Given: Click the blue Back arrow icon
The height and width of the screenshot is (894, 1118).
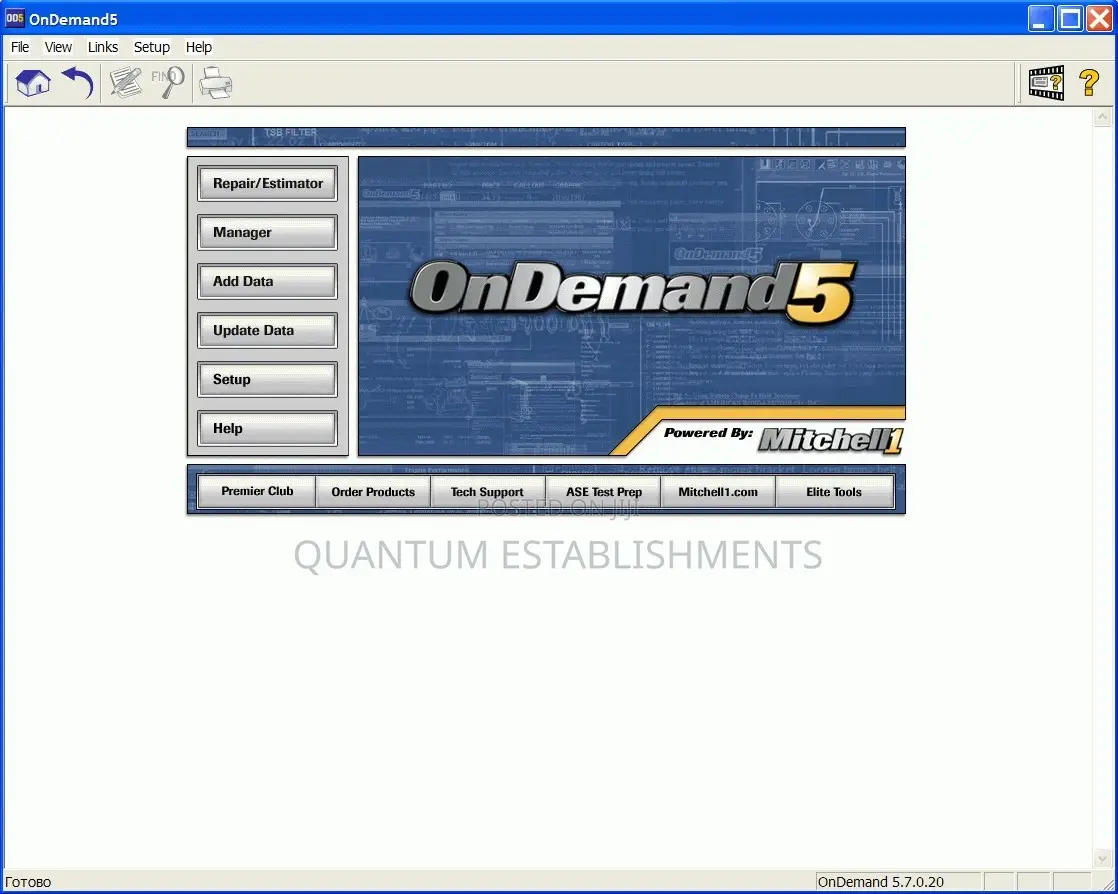Looking at the screenshot, I should coord(78,83).
